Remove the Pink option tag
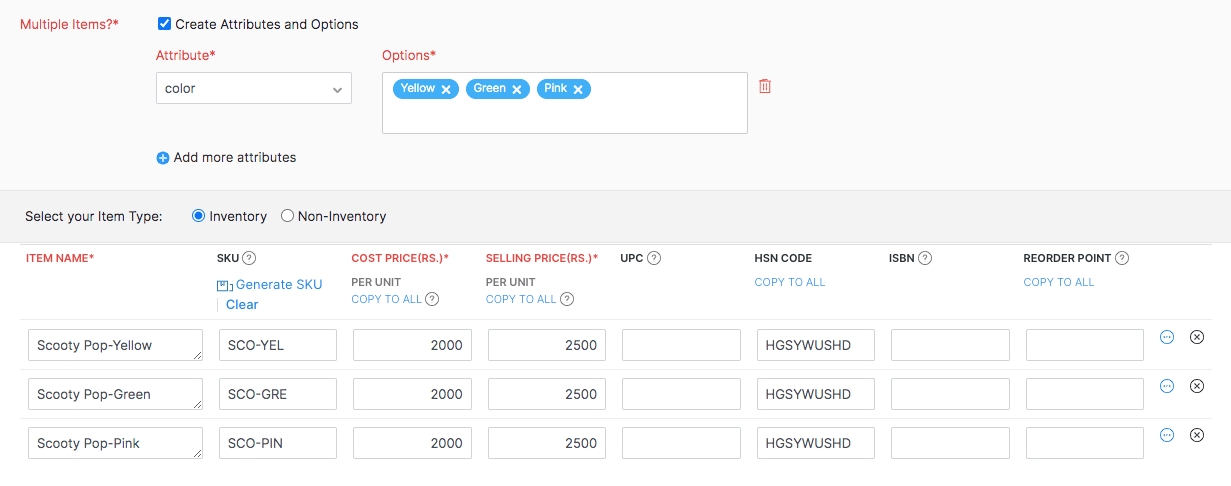The height and width of the screenshot is (486, 1231). tap(578, 89)
